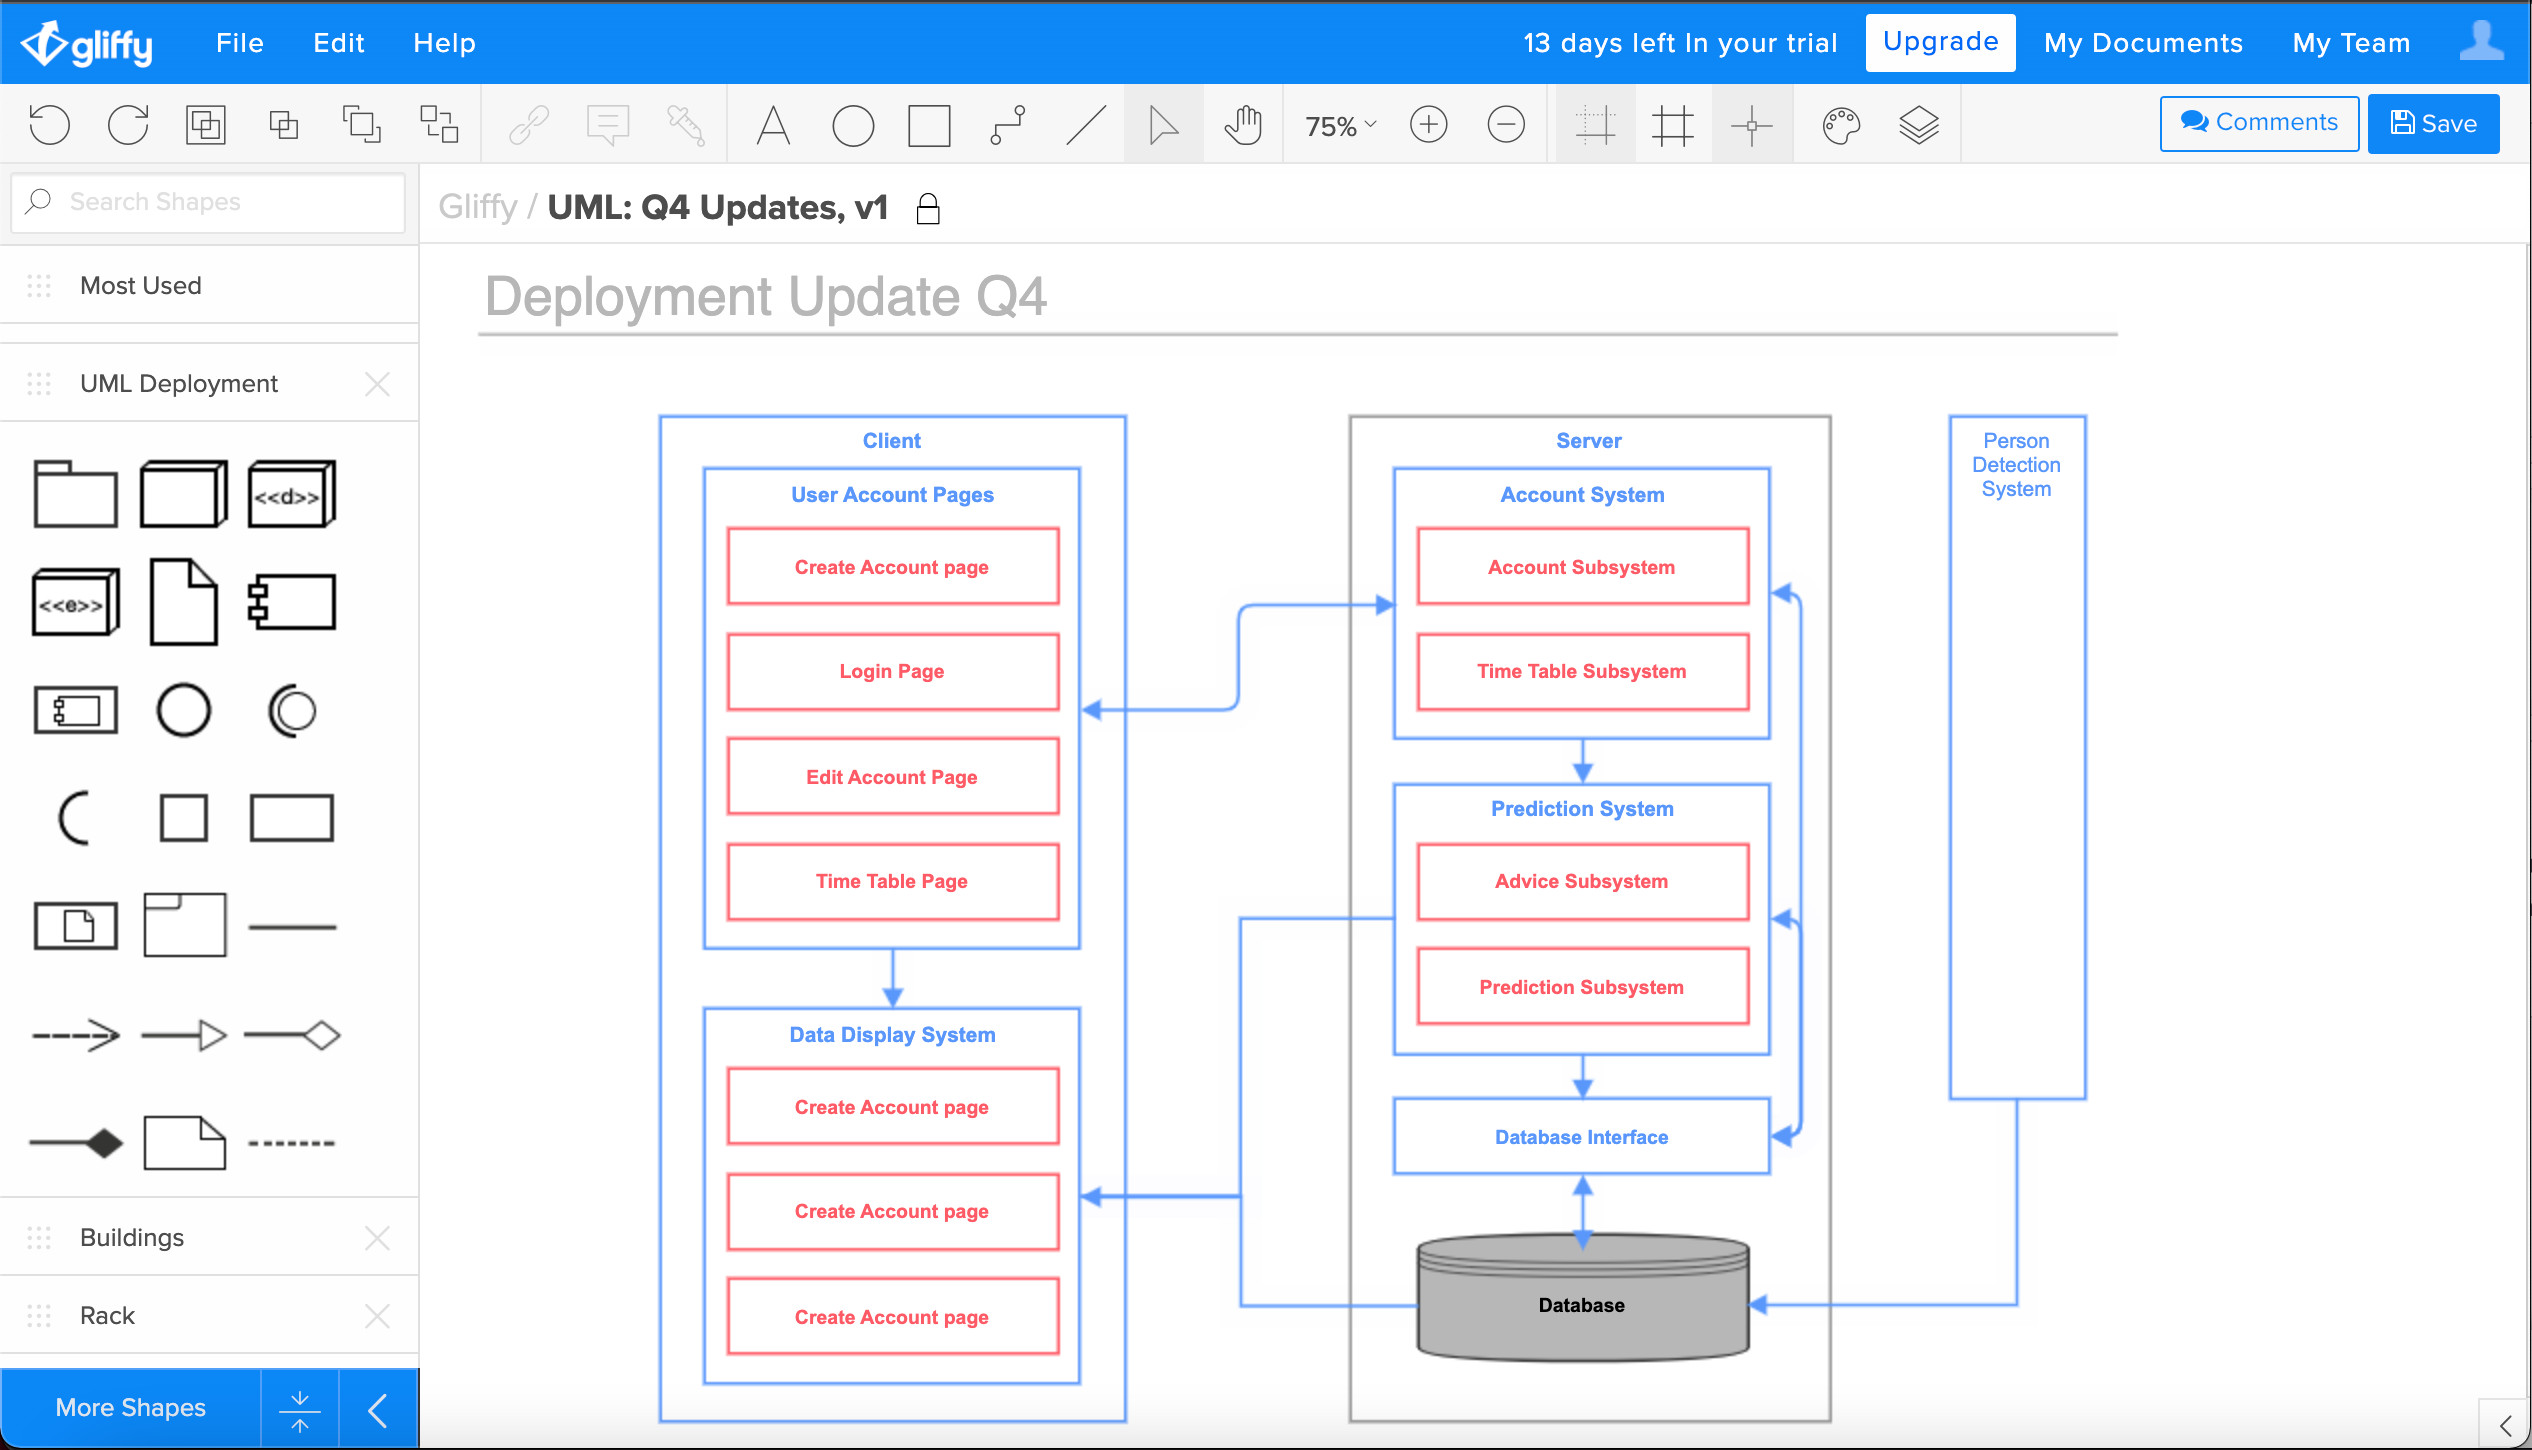Open the 75% zoom level dropdown

(1340, 126)
